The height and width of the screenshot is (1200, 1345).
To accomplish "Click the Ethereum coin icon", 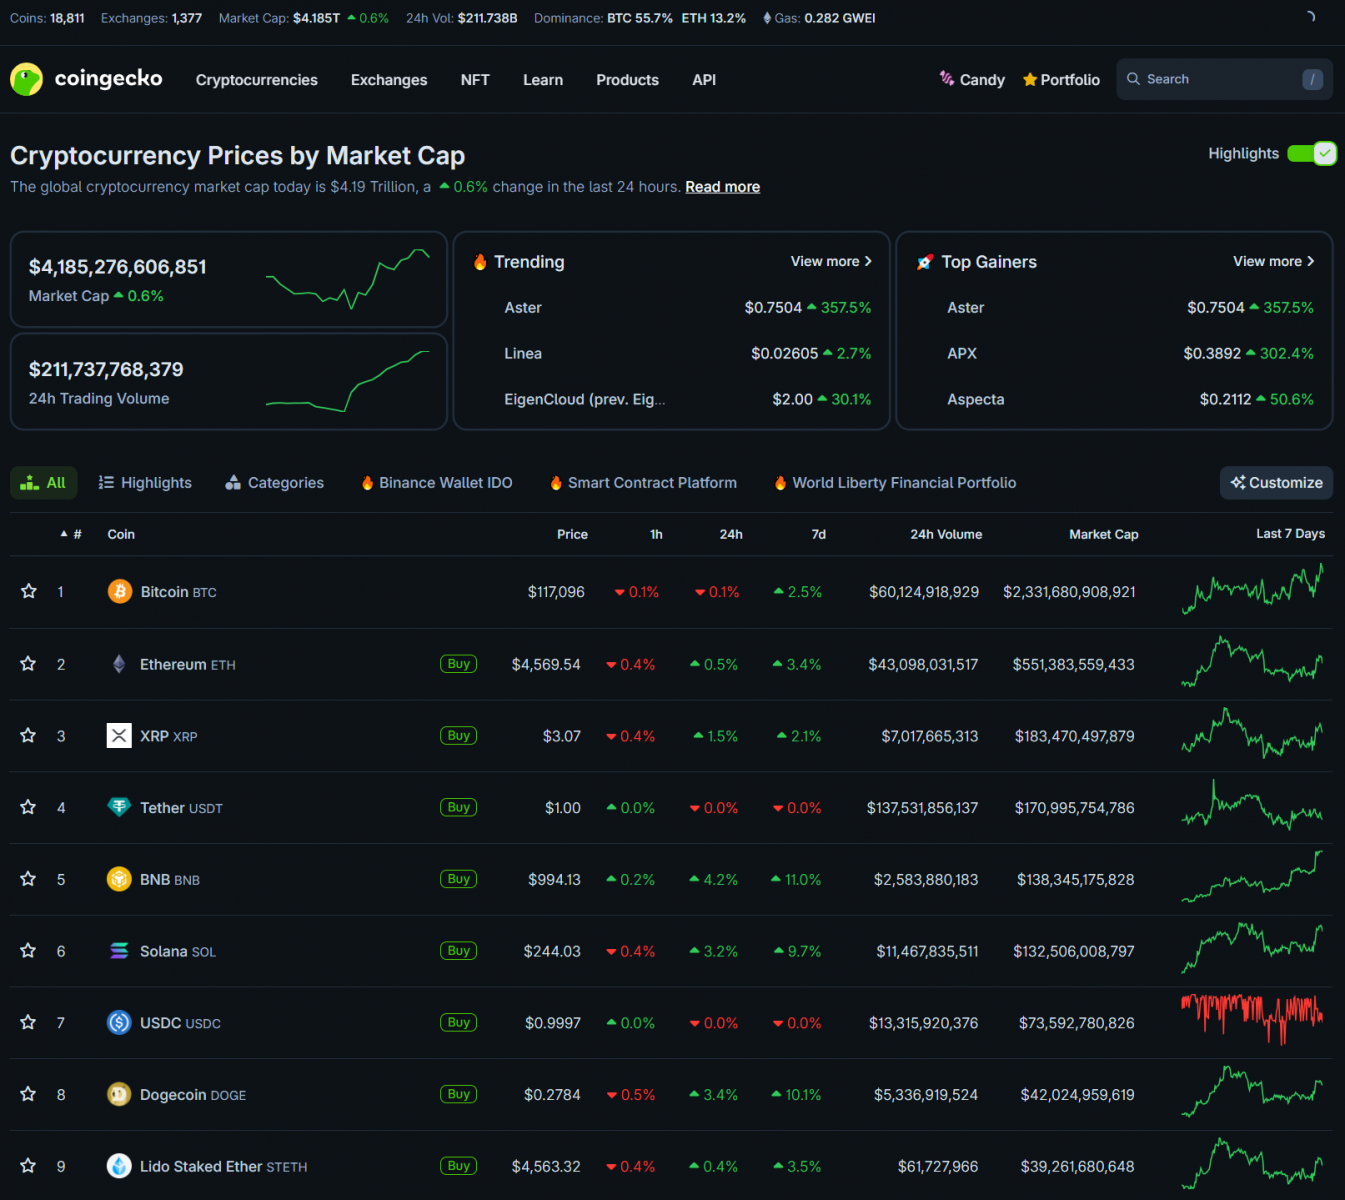I will (x=119, y=664).
